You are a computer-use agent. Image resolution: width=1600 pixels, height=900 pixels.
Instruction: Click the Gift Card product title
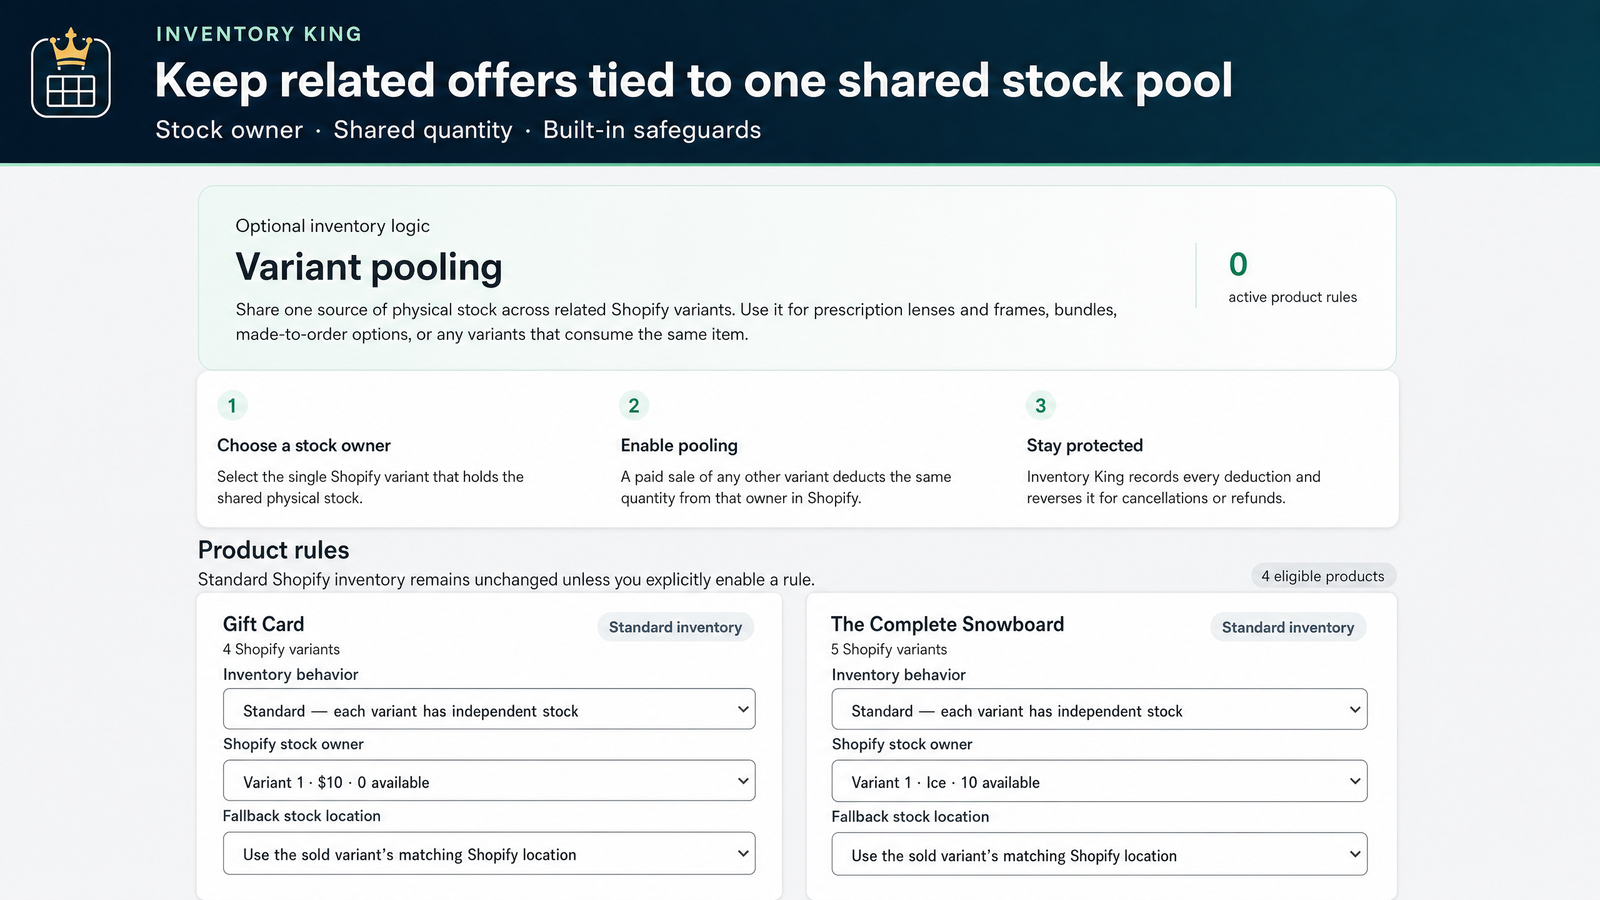tap(264, 624)
